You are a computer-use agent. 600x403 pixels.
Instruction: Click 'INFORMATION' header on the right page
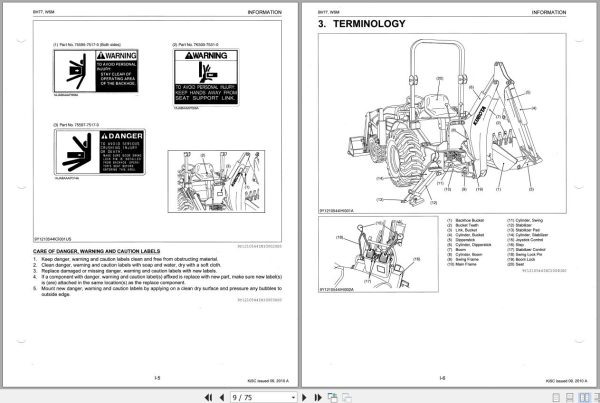(x=549, y=12)
